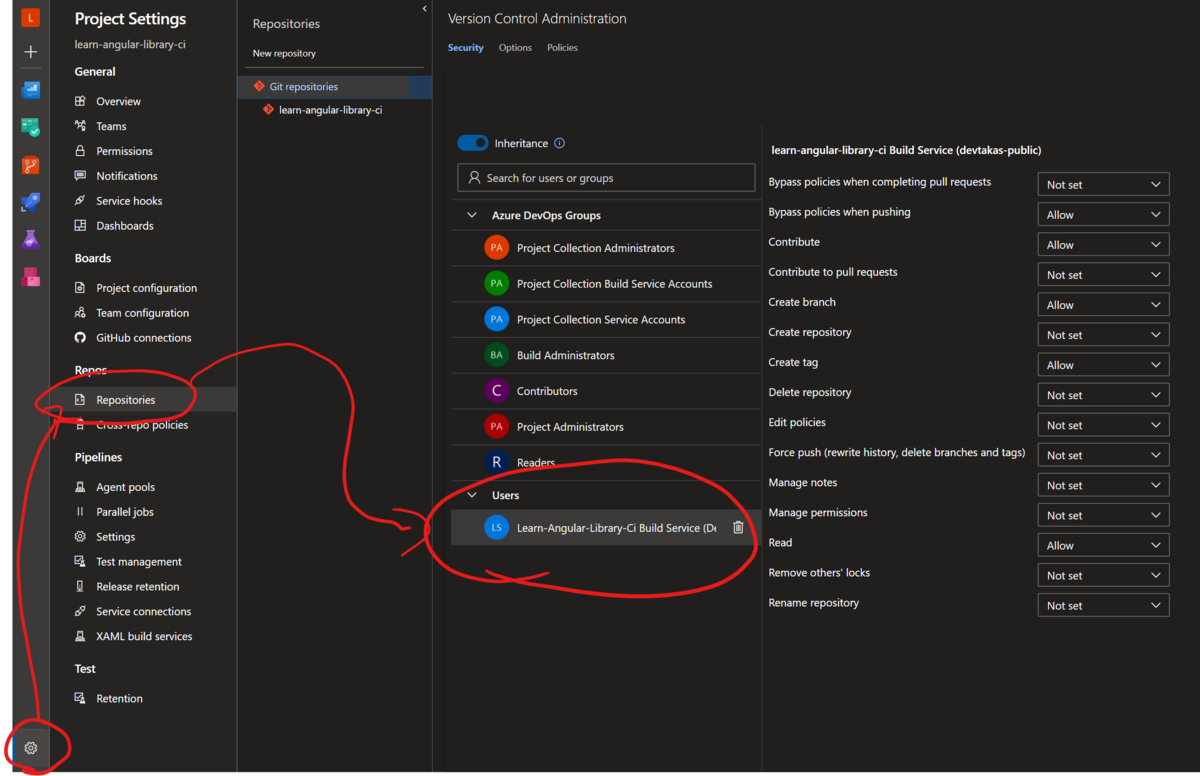Open Test management settings
This screenshot has height=776, width=1200.
139,562
